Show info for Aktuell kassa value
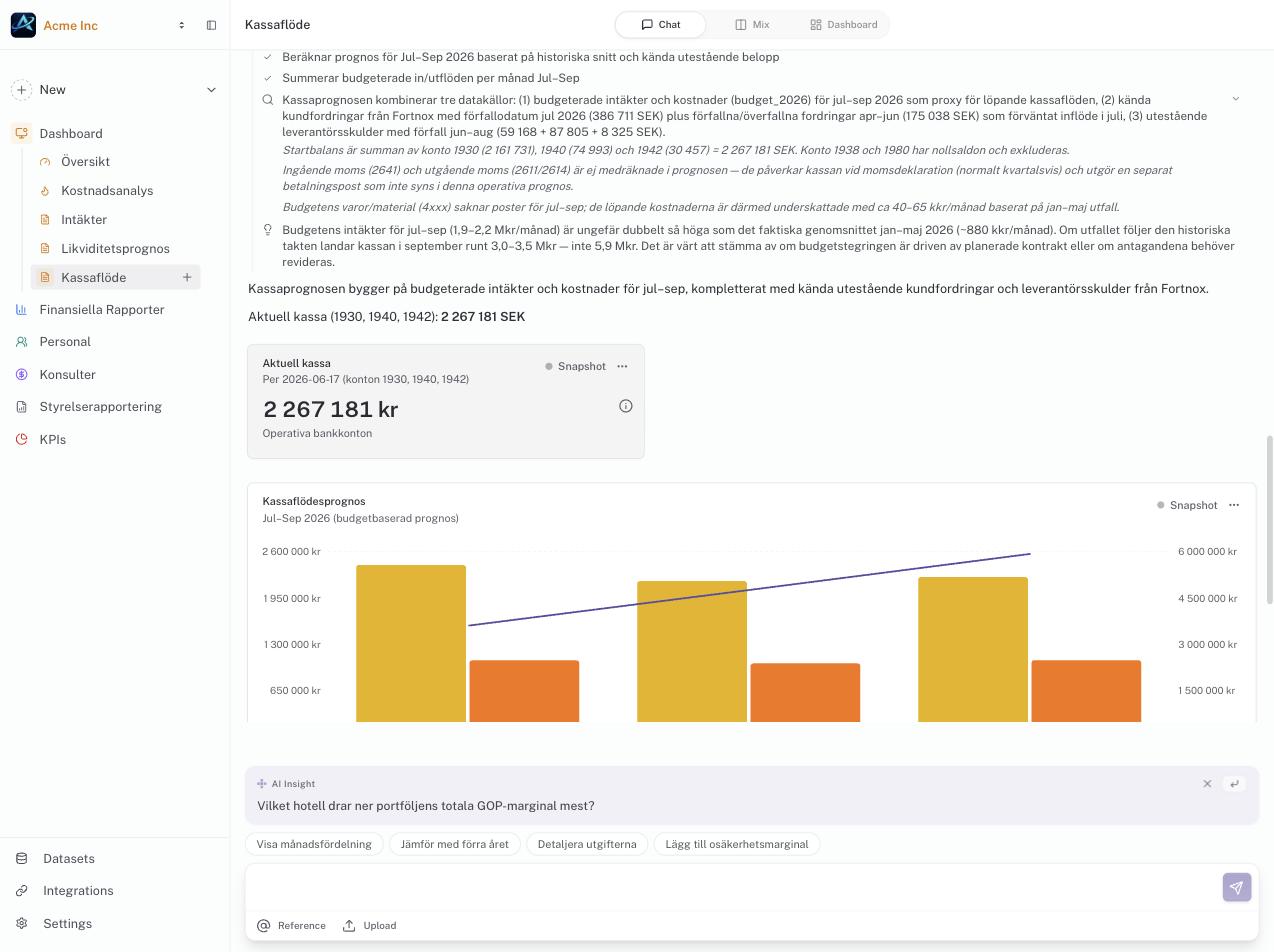This screenshot has width=1274, height=952. point(626,406)
